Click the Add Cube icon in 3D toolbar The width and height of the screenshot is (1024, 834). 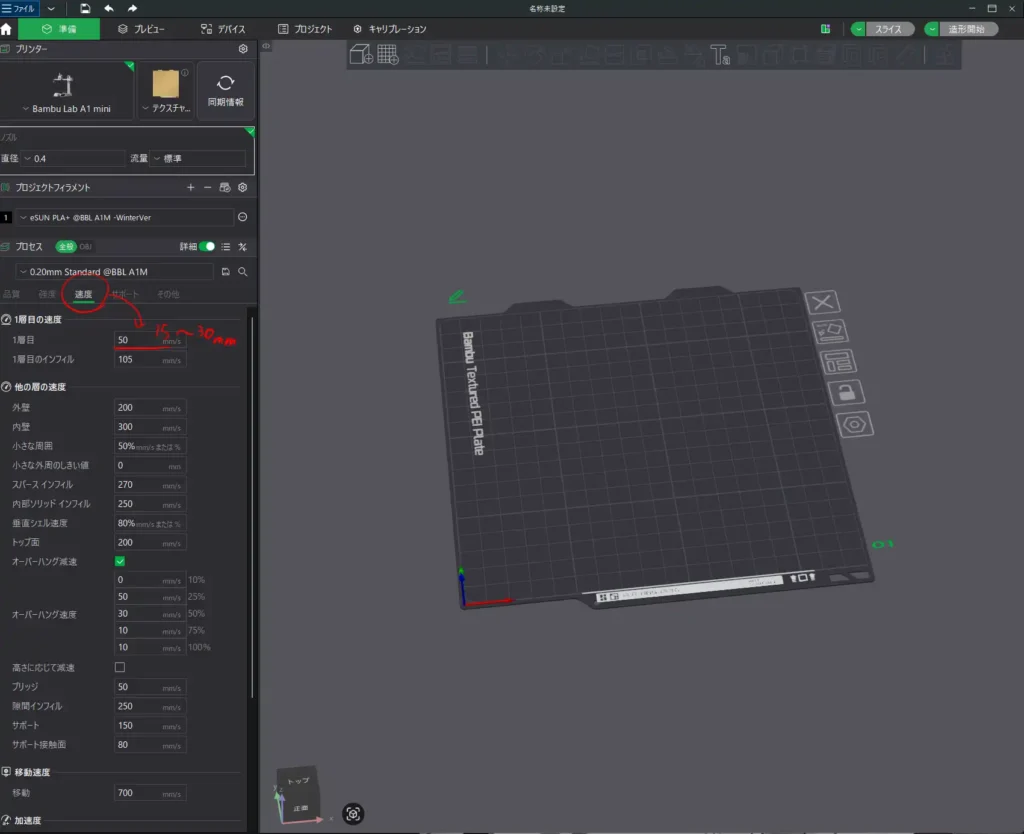pyautogui.click(x=361, y=55)
